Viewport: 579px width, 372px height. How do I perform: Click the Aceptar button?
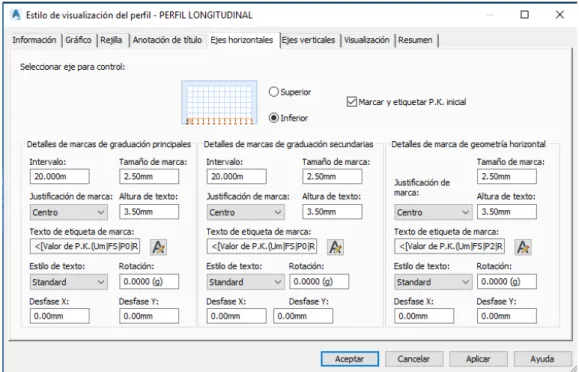pyautogui.click(x=350, y=359)
